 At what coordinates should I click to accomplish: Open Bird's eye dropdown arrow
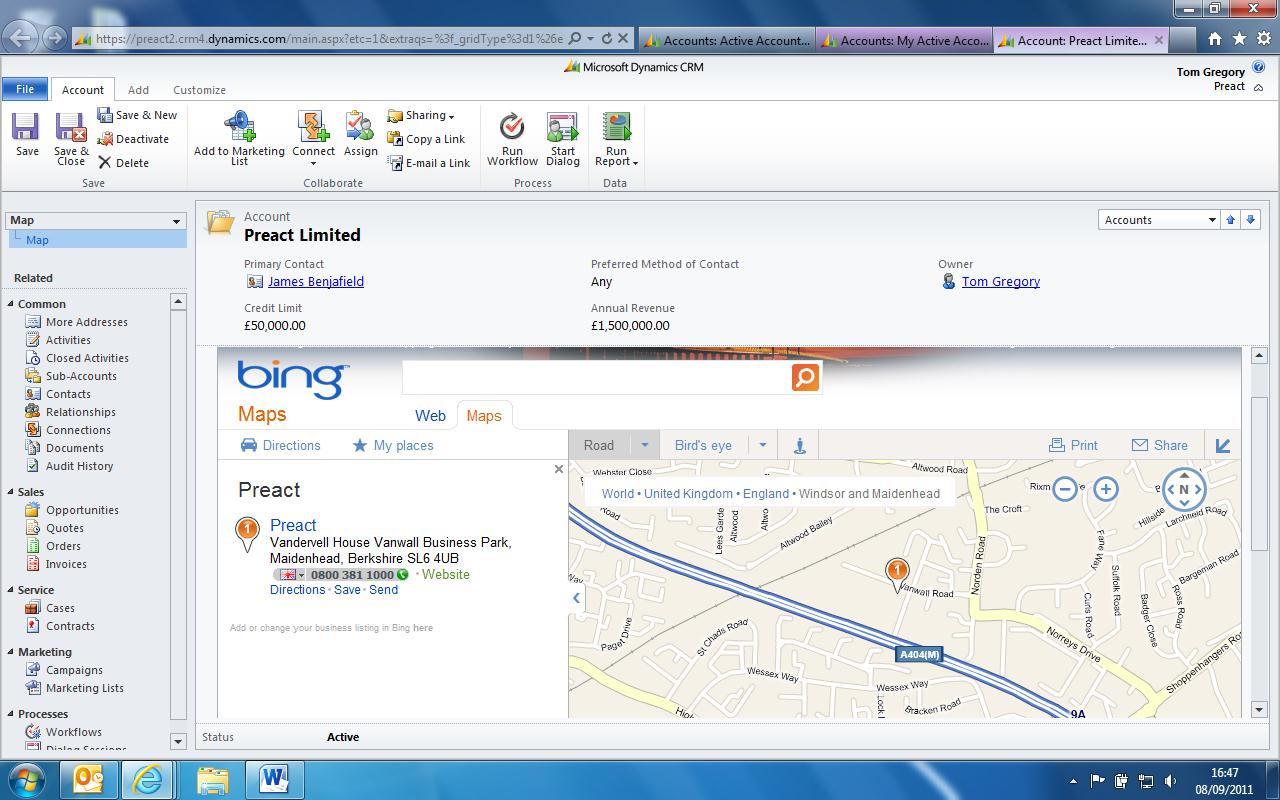[x=763, y=445]
